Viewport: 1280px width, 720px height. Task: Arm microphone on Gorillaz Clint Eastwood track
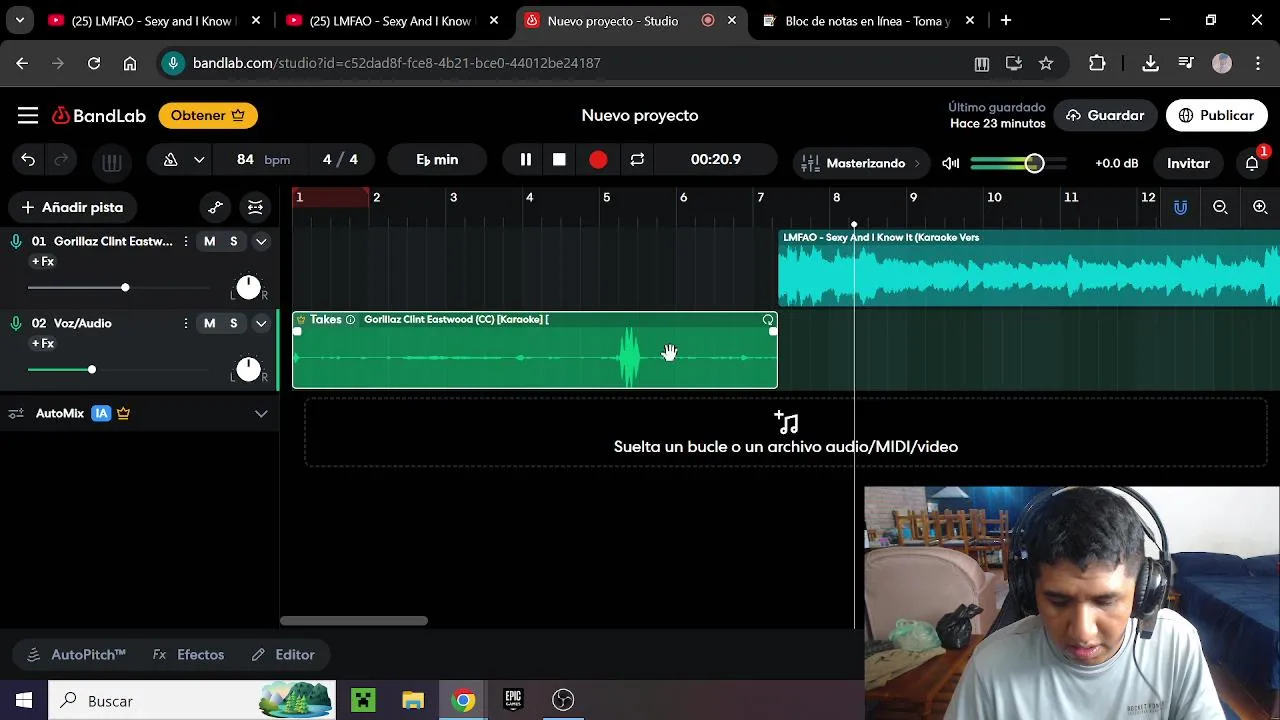click(x=16, y=241)
